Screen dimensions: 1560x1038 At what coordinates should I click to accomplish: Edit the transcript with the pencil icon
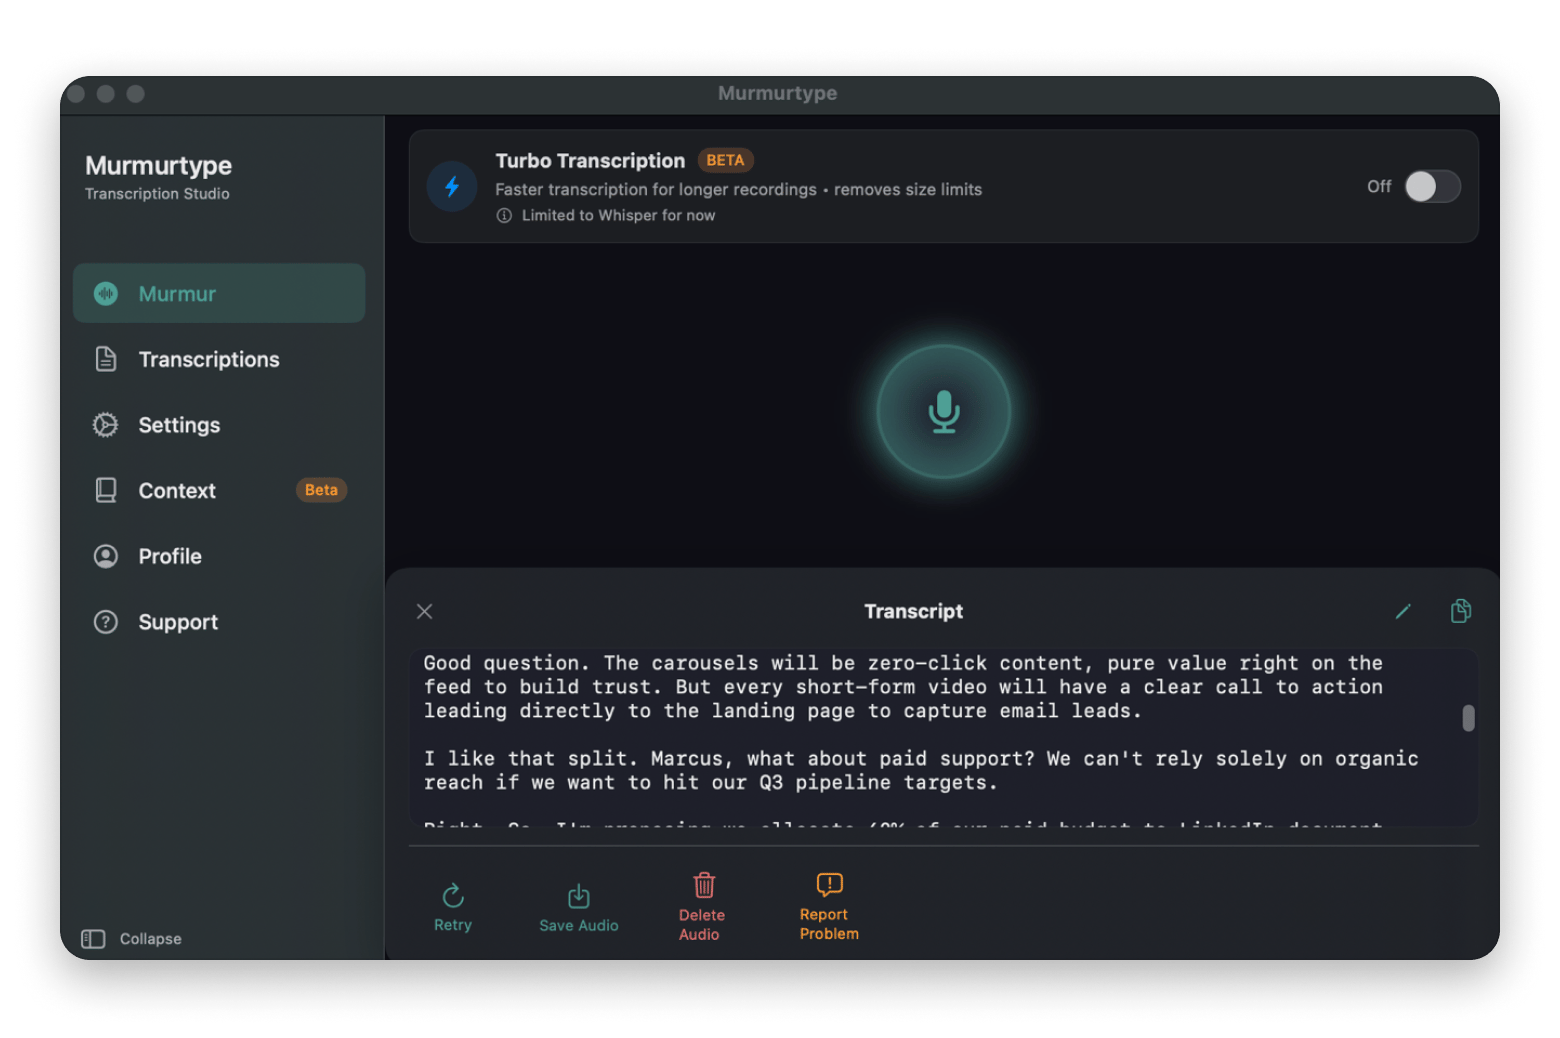(1403, 611)
